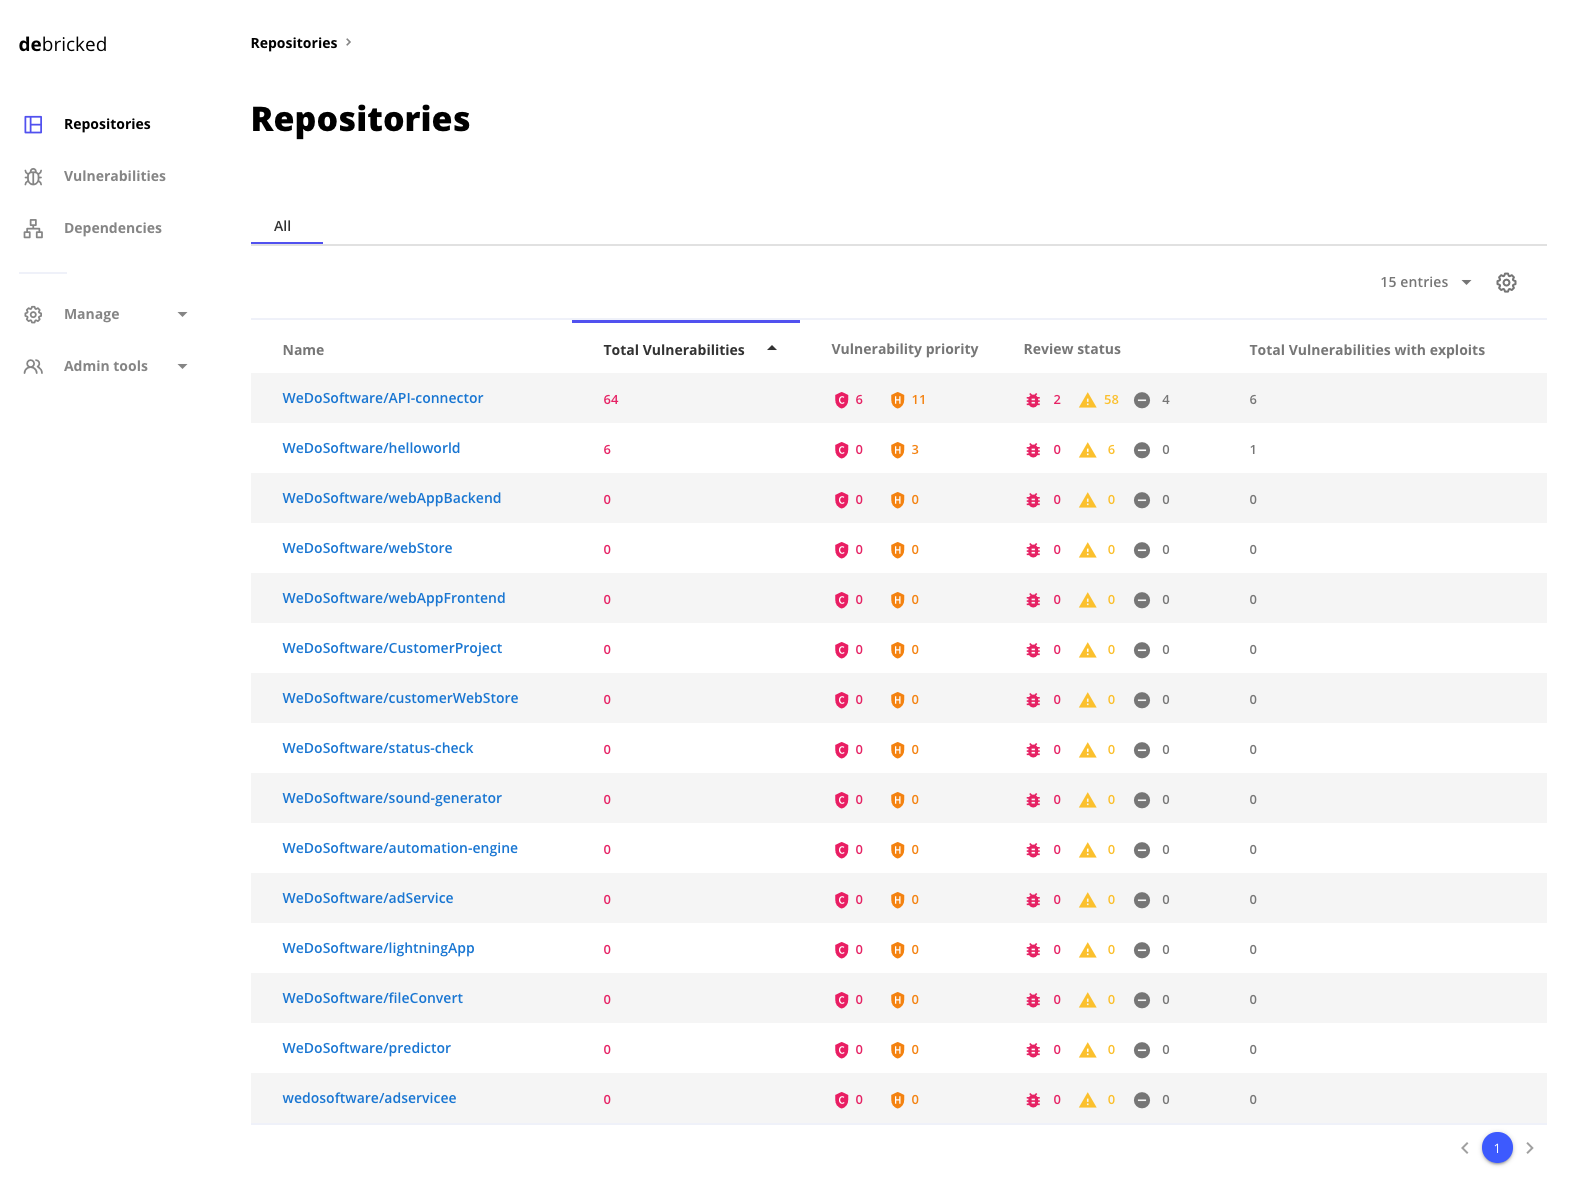
Task: Open the 15 entries dropdown
Action: (1425, 282)
